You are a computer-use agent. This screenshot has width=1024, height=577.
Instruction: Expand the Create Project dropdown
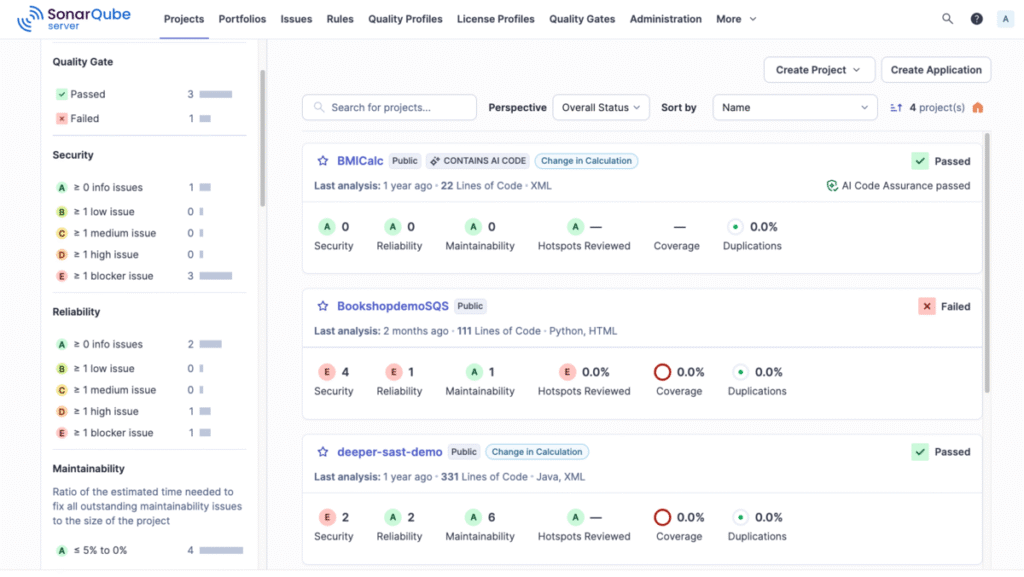click(x=819, y=70)
